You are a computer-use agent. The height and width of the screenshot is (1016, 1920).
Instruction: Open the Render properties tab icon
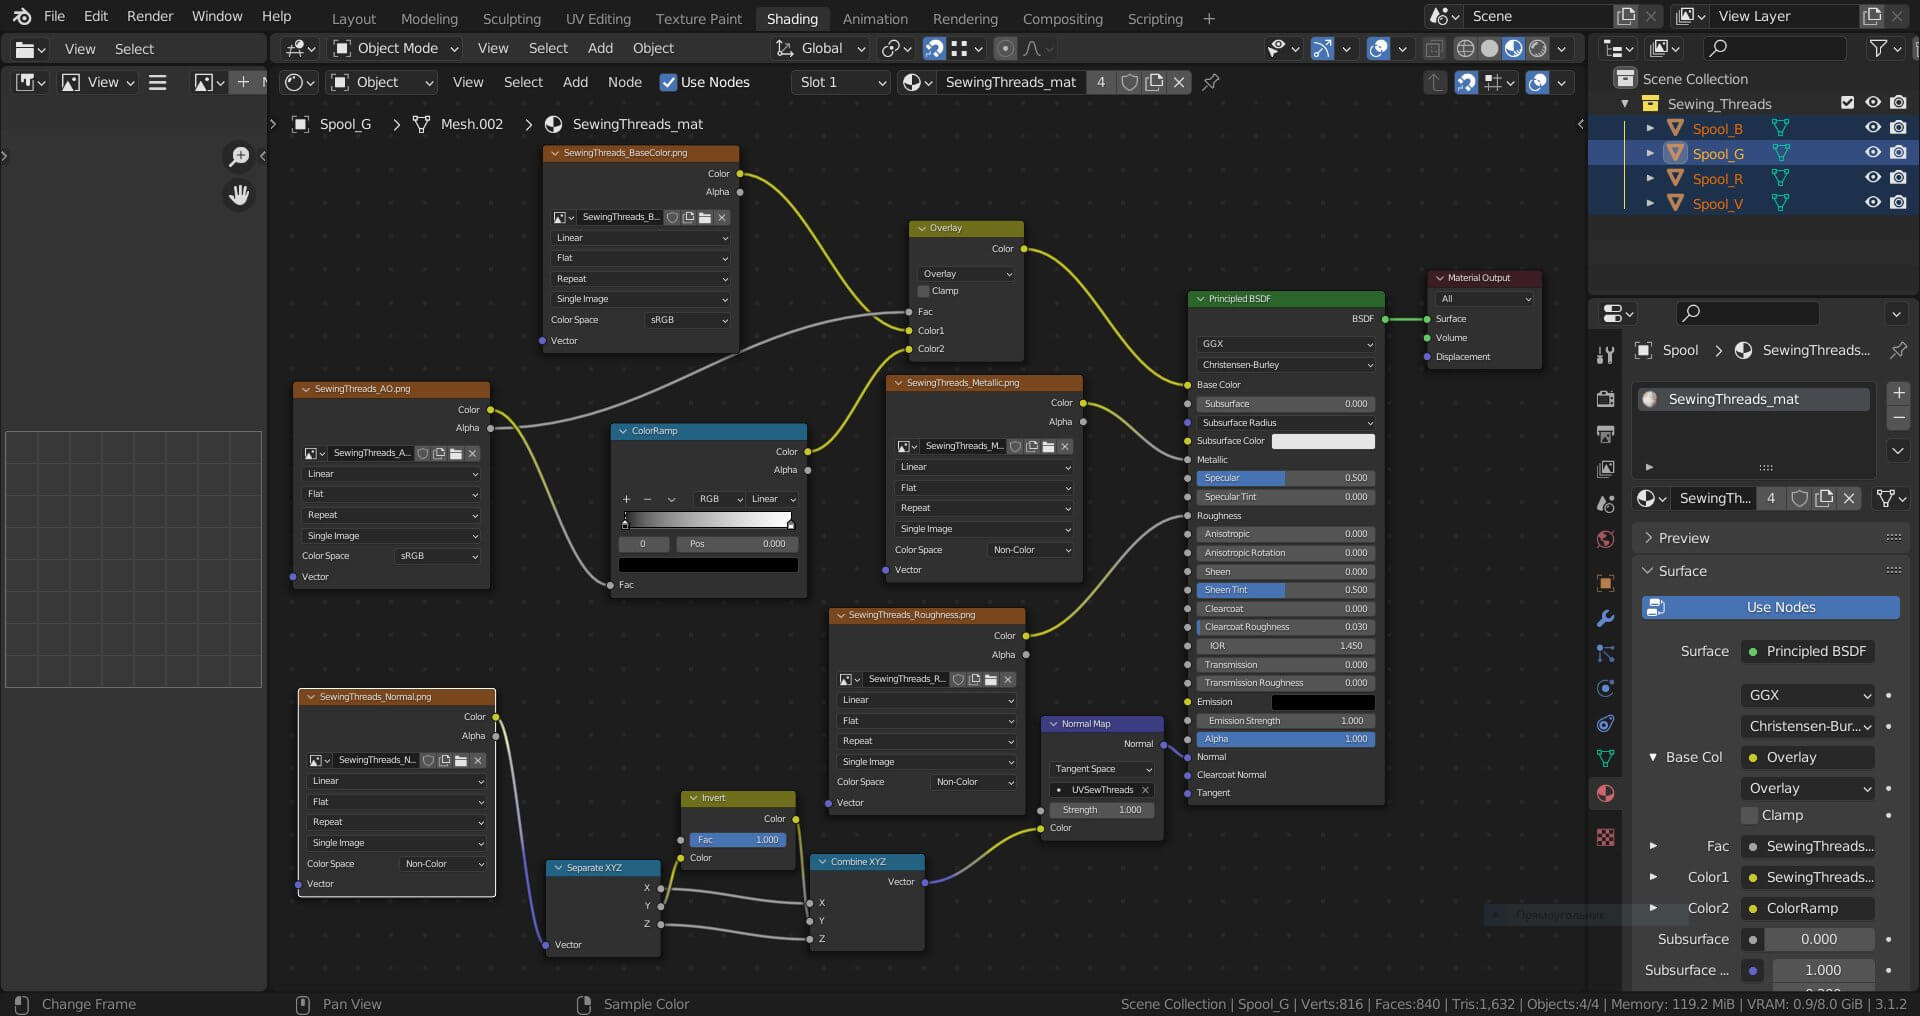1605,399
